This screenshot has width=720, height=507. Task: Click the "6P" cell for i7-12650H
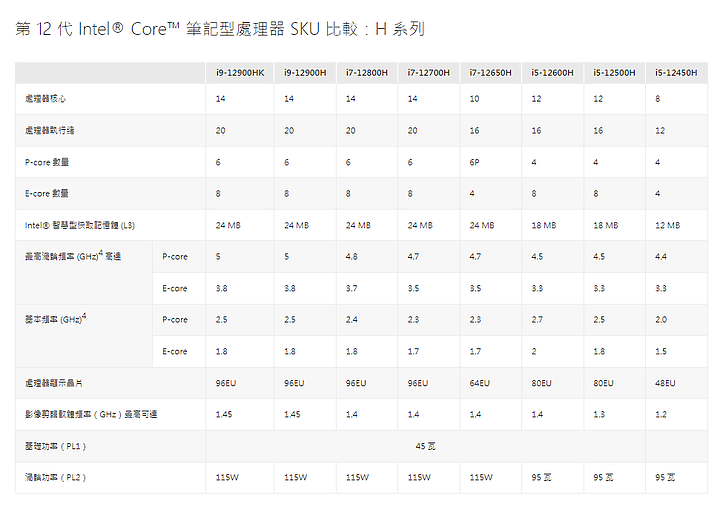tap(474, 162)
